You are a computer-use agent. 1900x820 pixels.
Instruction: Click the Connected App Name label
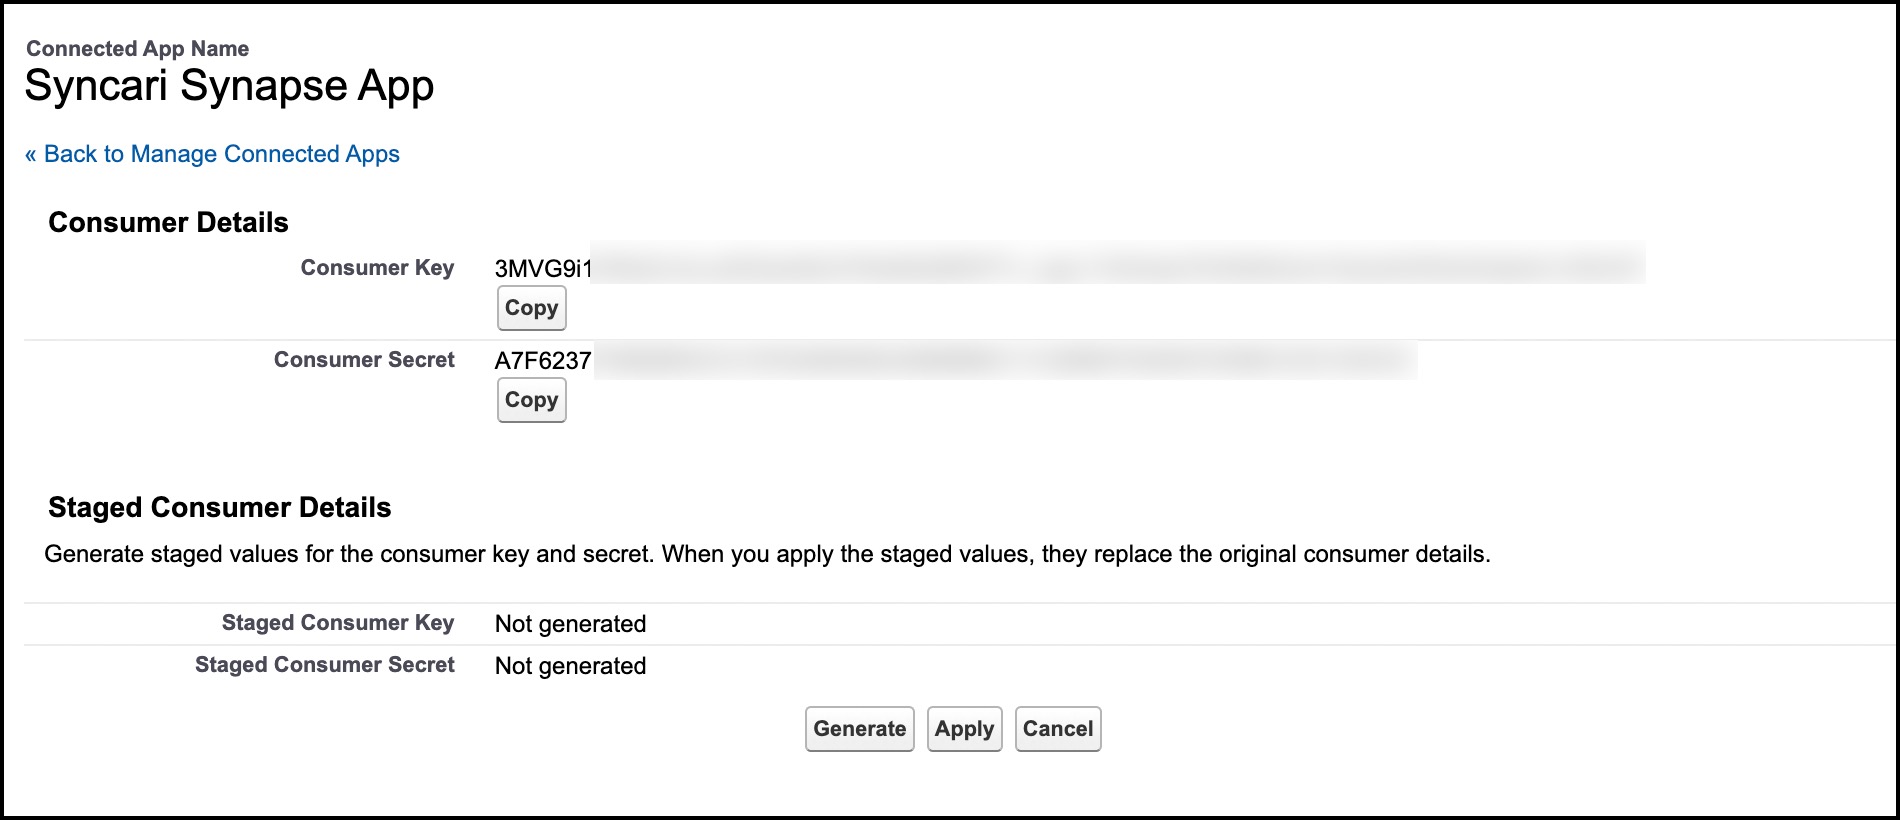(137, 48)
